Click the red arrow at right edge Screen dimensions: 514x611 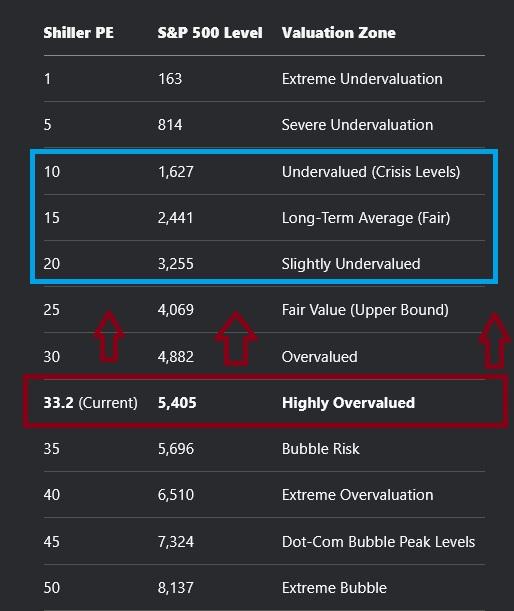[495, 341]
